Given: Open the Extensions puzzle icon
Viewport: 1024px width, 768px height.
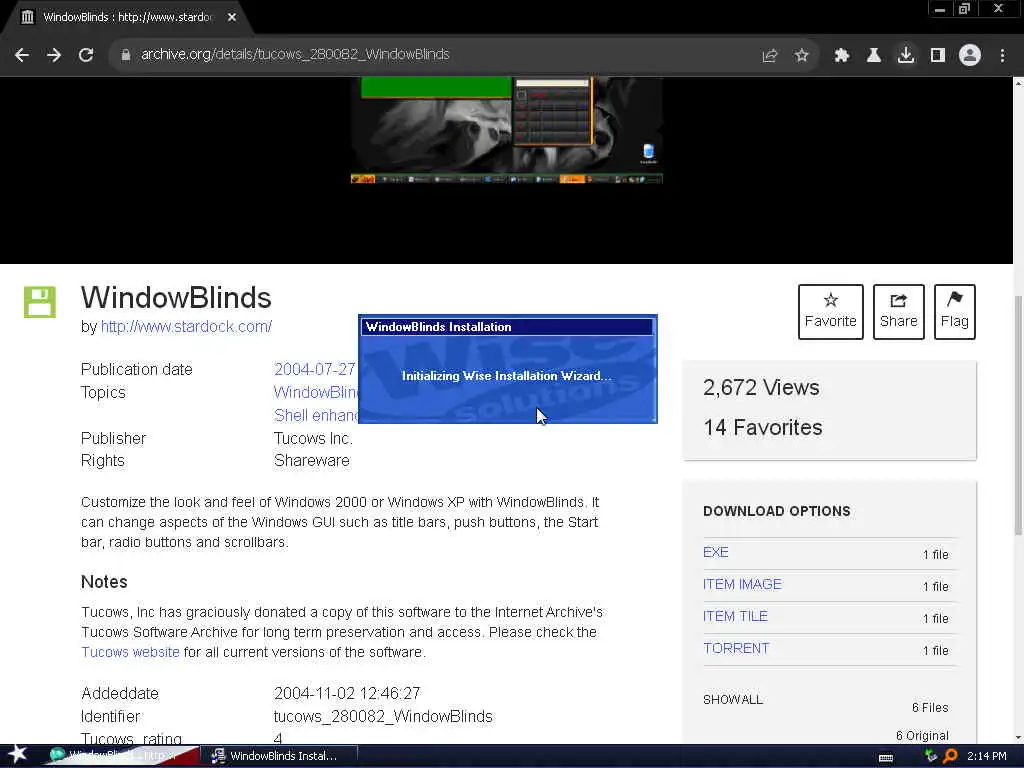Looking at the screenshot, I should coord(842,56).
